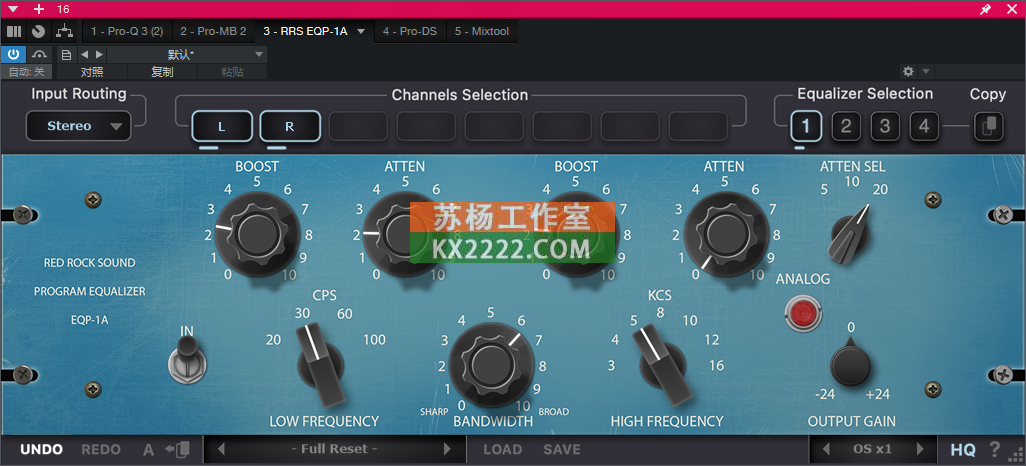Open the gear settings icon
Image resolution: width=1026 pixels, height=466 pixels.
pyautogui.click(x=908, y=71)
